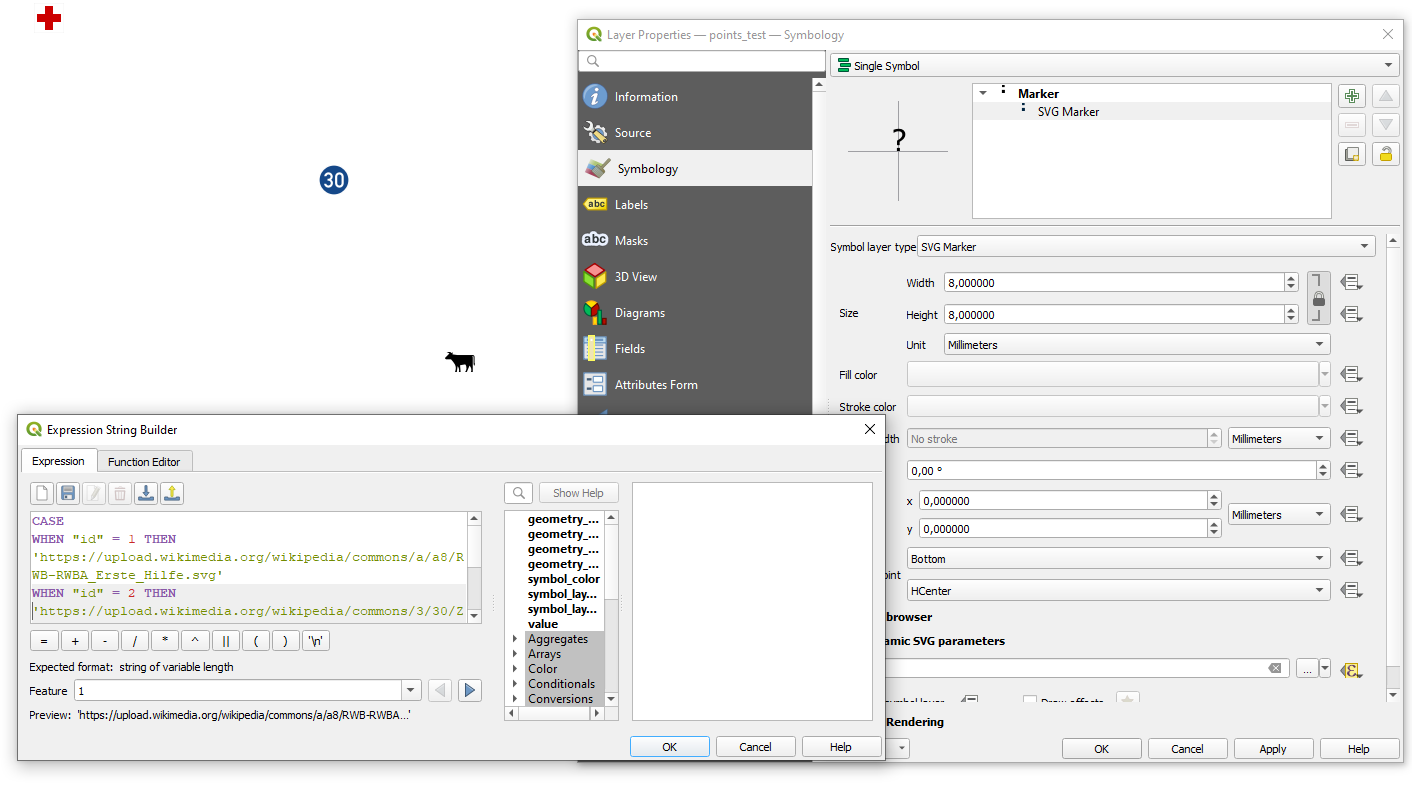
Task: Click OK in Layer Properties
Action: [x=1101, y=749]
